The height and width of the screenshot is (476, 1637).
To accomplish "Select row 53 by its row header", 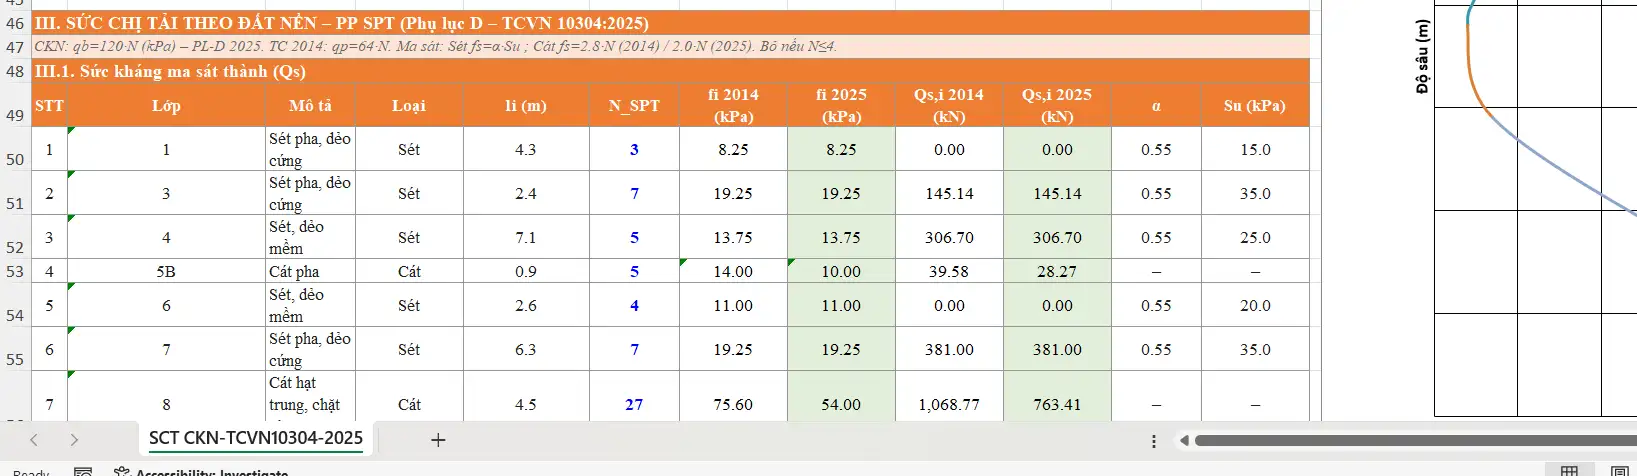I will click(15, 271).
